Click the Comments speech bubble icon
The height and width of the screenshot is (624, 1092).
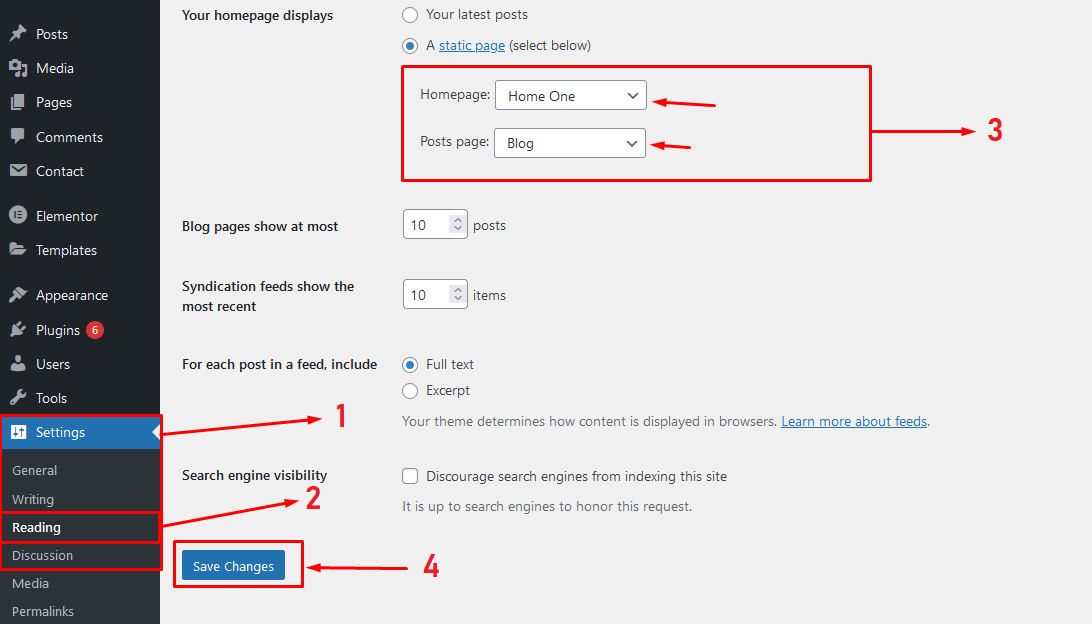(x=18, y=137)
